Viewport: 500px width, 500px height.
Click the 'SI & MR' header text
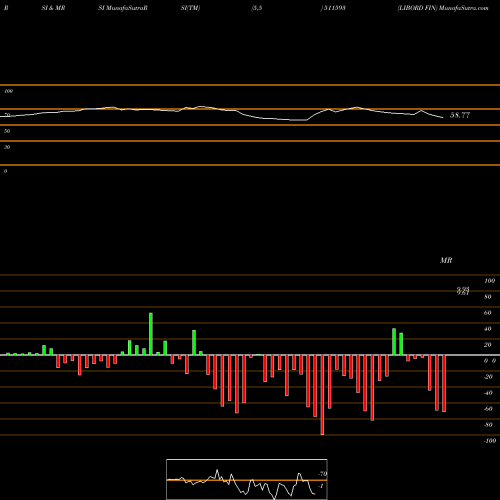click(53, 8)
